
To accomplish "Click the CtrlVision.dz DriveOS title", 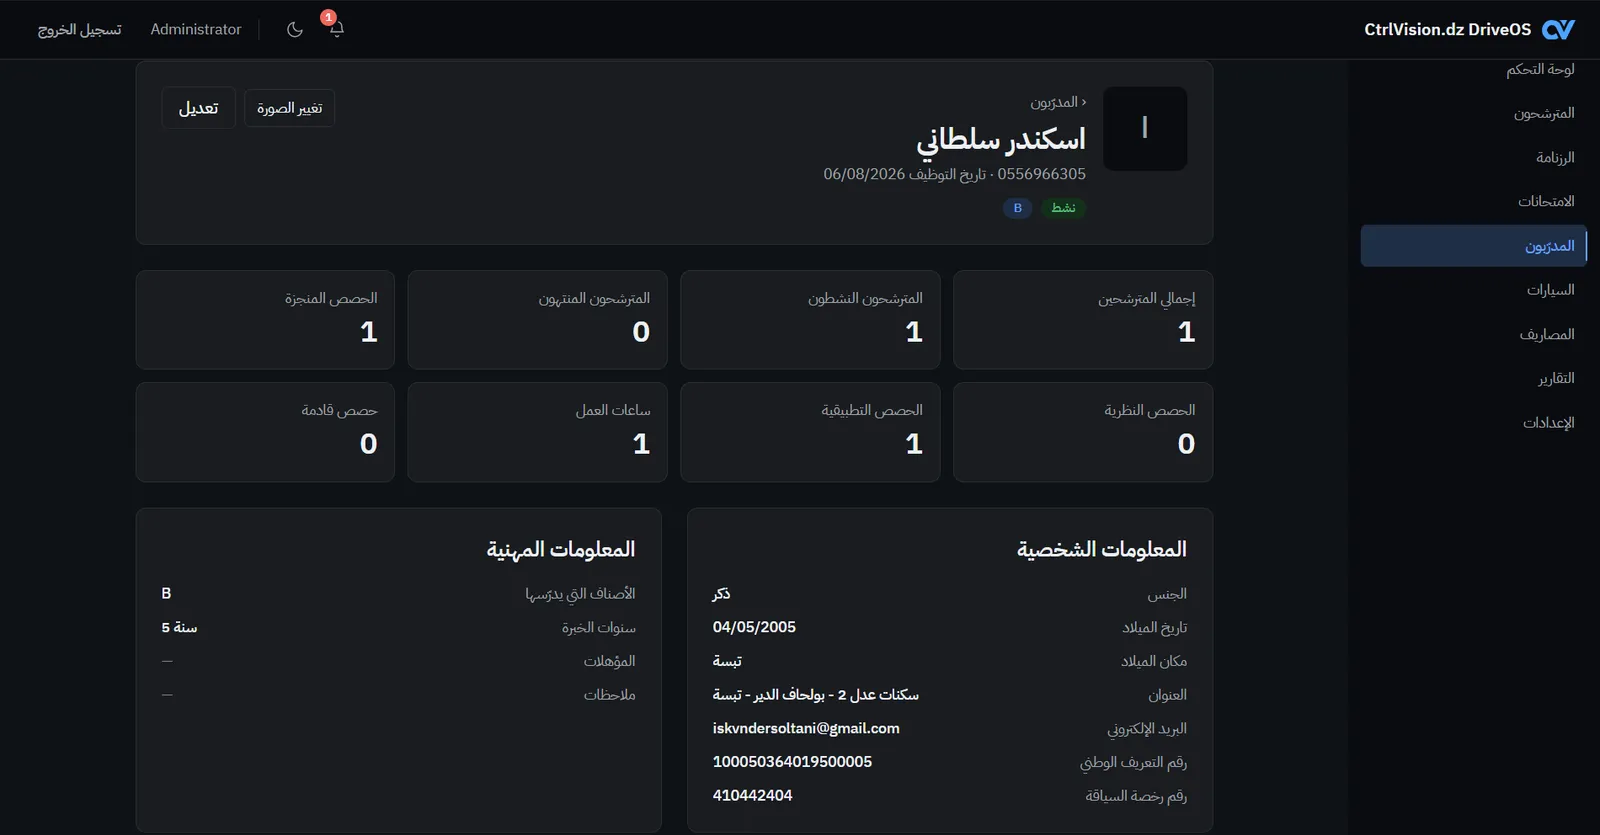I will click(1447, 29).
